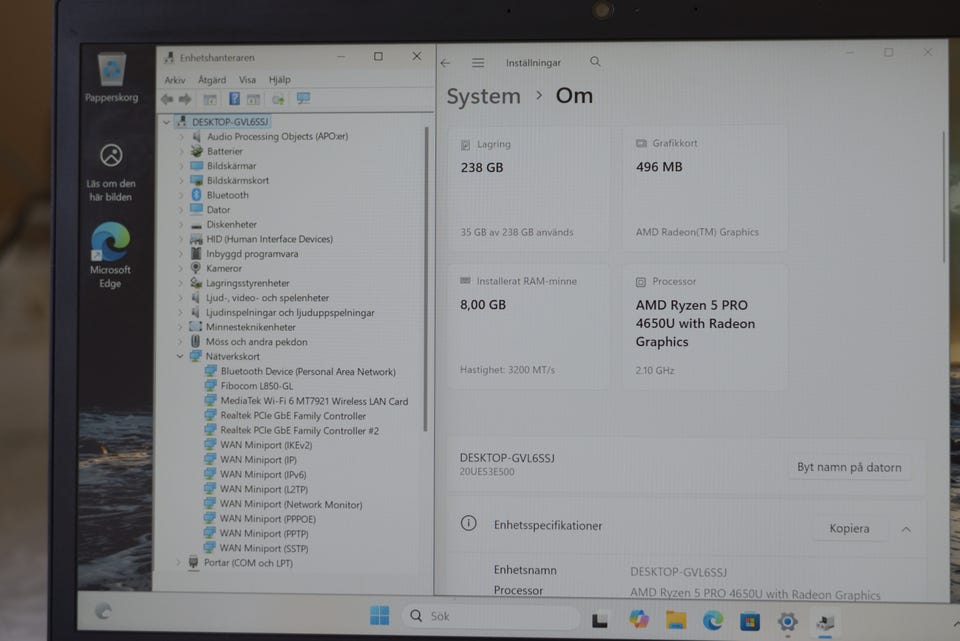Select 'Realtek PCIe GbE Family Controller #2'
This screenshot has width=960, height=641.
point(299,430)
